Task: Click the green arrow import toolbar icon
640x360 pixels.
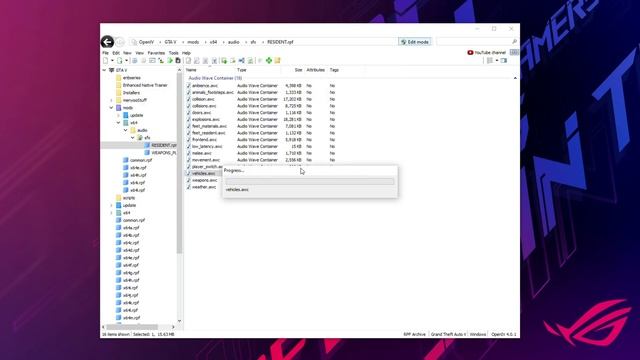Action: click(x=170, y=60)
